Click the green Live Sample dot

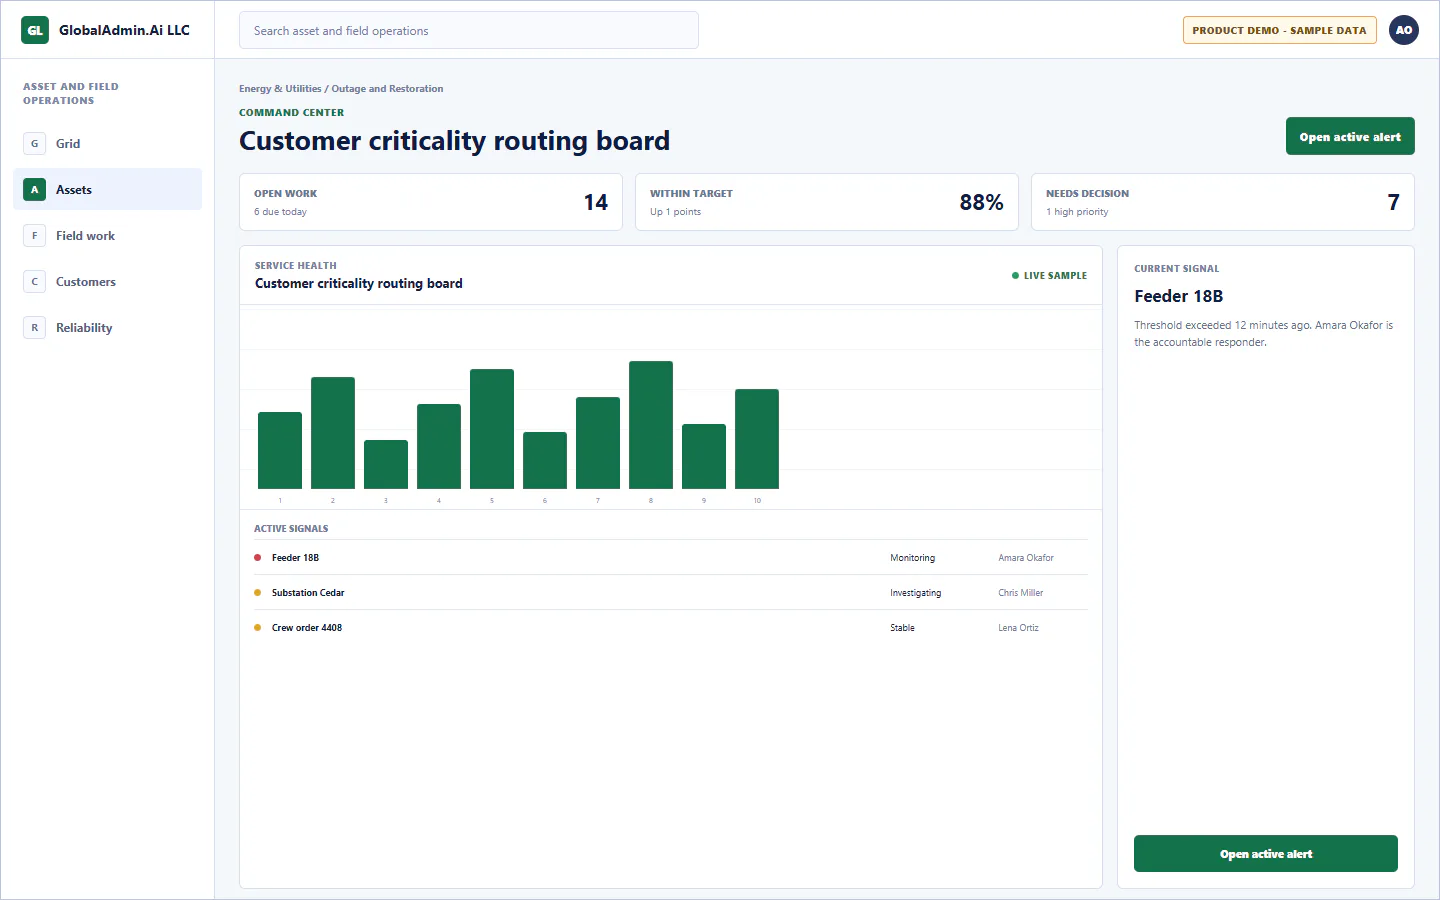coord(1016,276)
